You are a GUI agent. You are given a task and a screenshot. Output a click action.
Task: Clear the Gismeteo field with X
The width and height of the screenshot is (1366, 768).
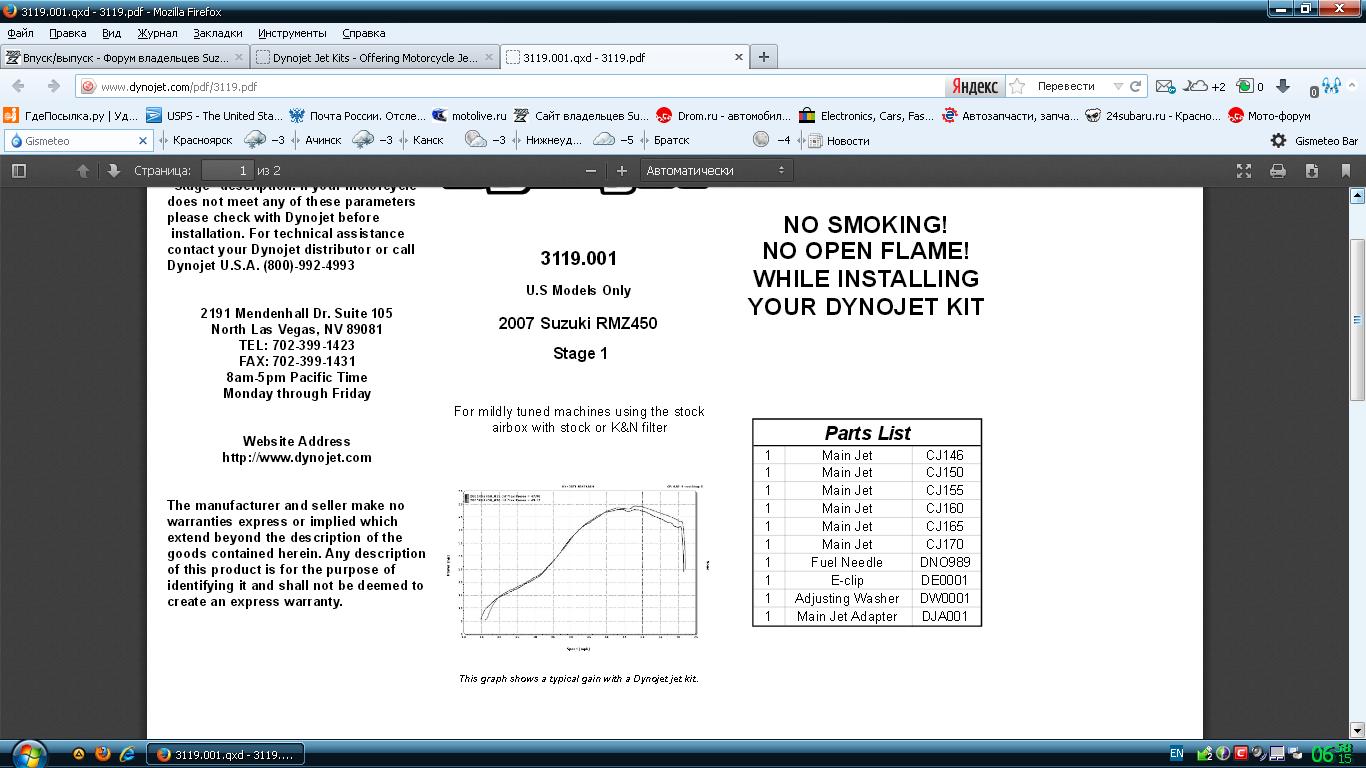pyautogui.click(x=143, y=141)
